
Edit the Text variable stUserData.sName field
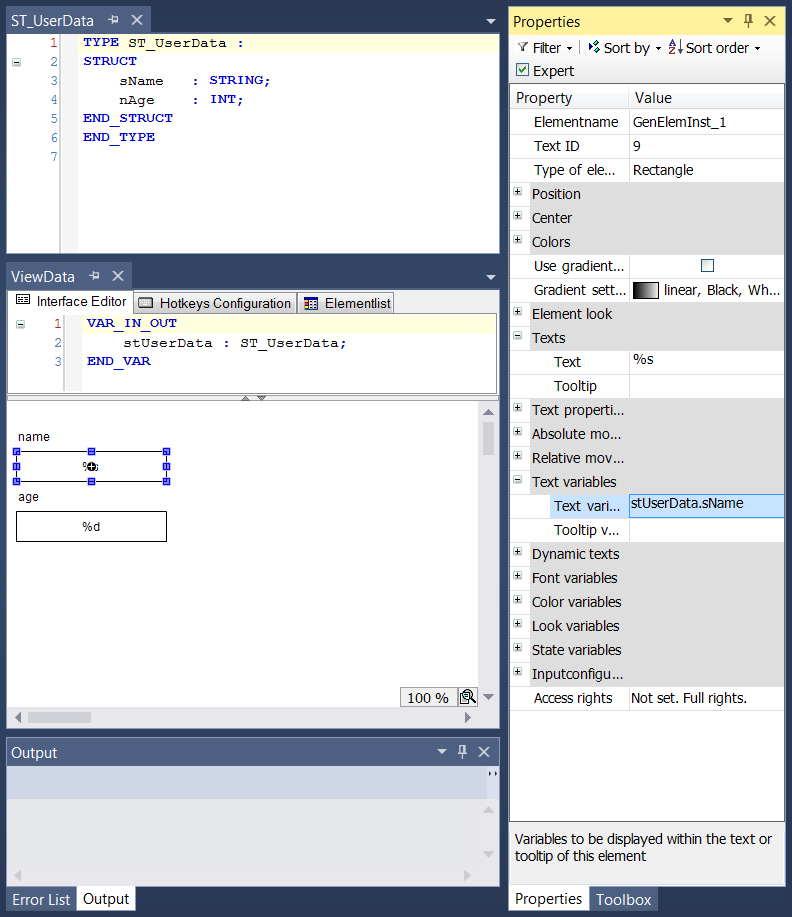coord(706,506)
